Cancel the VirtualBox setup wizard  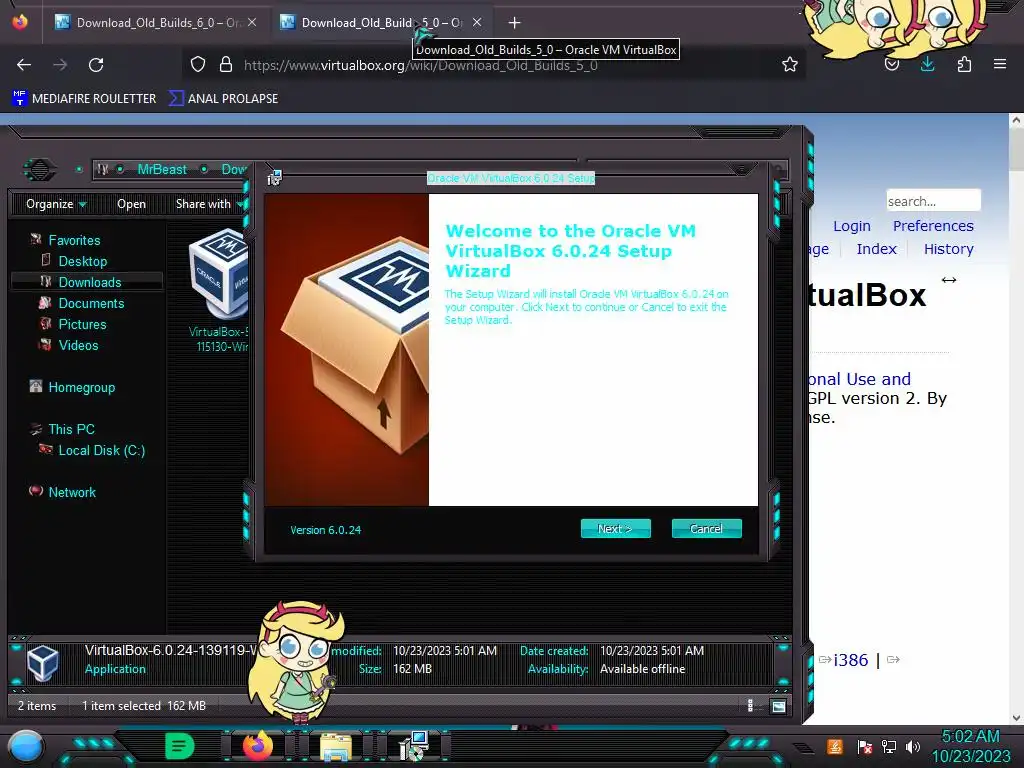(706, 528)
